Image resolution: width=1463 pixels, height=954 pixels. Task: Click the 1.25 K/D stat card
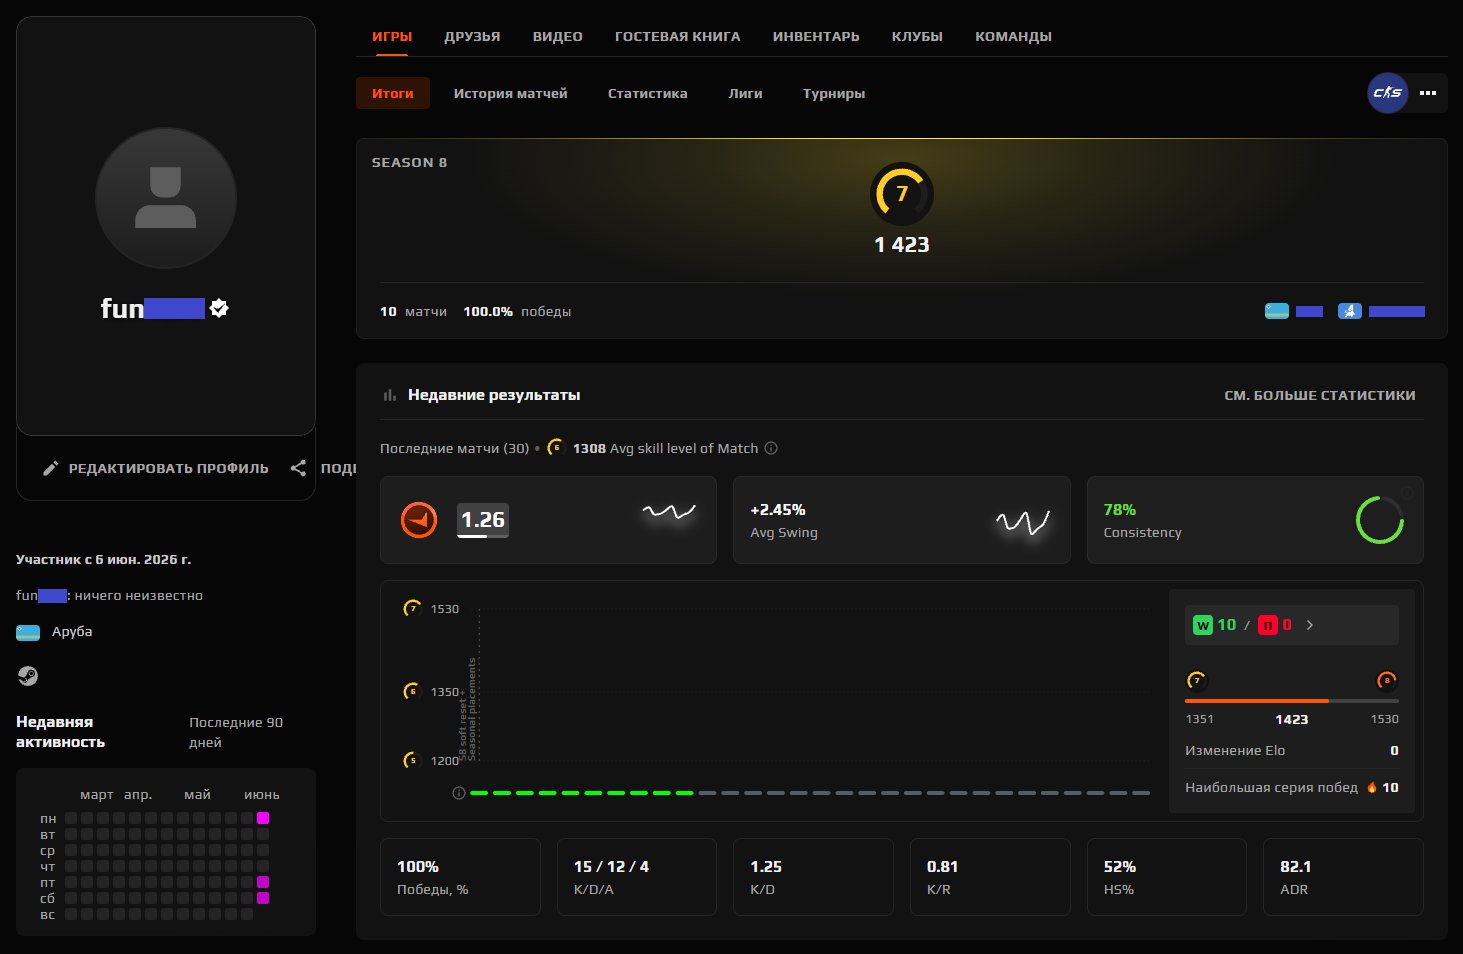[813, 877]
